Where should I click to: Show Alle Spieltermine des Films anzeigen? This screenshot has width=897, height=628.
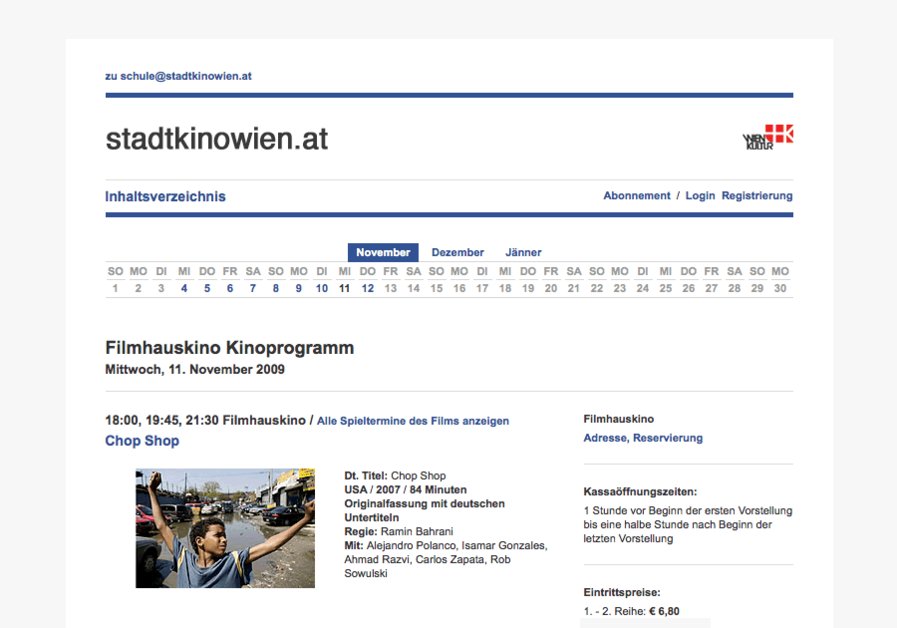click(x=413, y=421)
